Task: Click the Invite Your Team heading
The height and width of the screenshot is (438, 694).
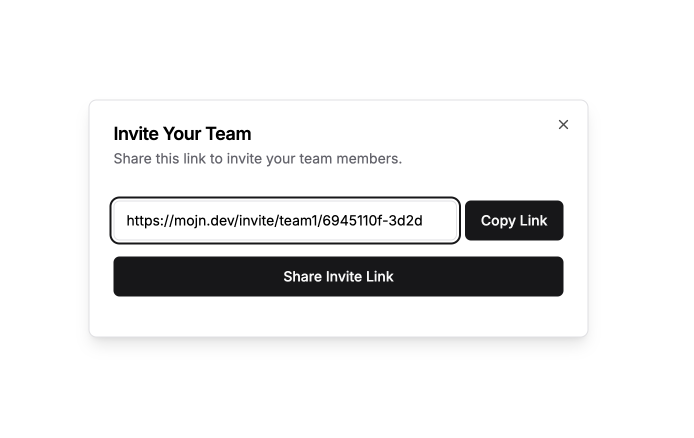Action: (x=182, y=134)
